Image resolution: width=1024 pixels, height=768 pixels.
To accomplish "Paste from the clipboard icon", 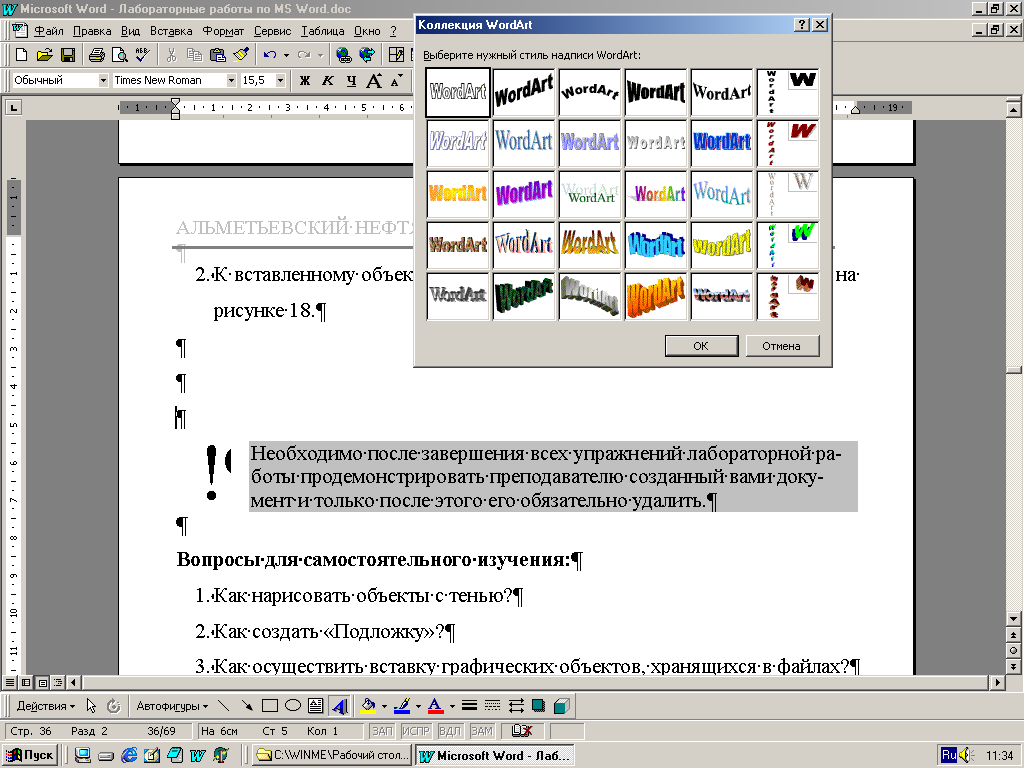I will [217, 55].
